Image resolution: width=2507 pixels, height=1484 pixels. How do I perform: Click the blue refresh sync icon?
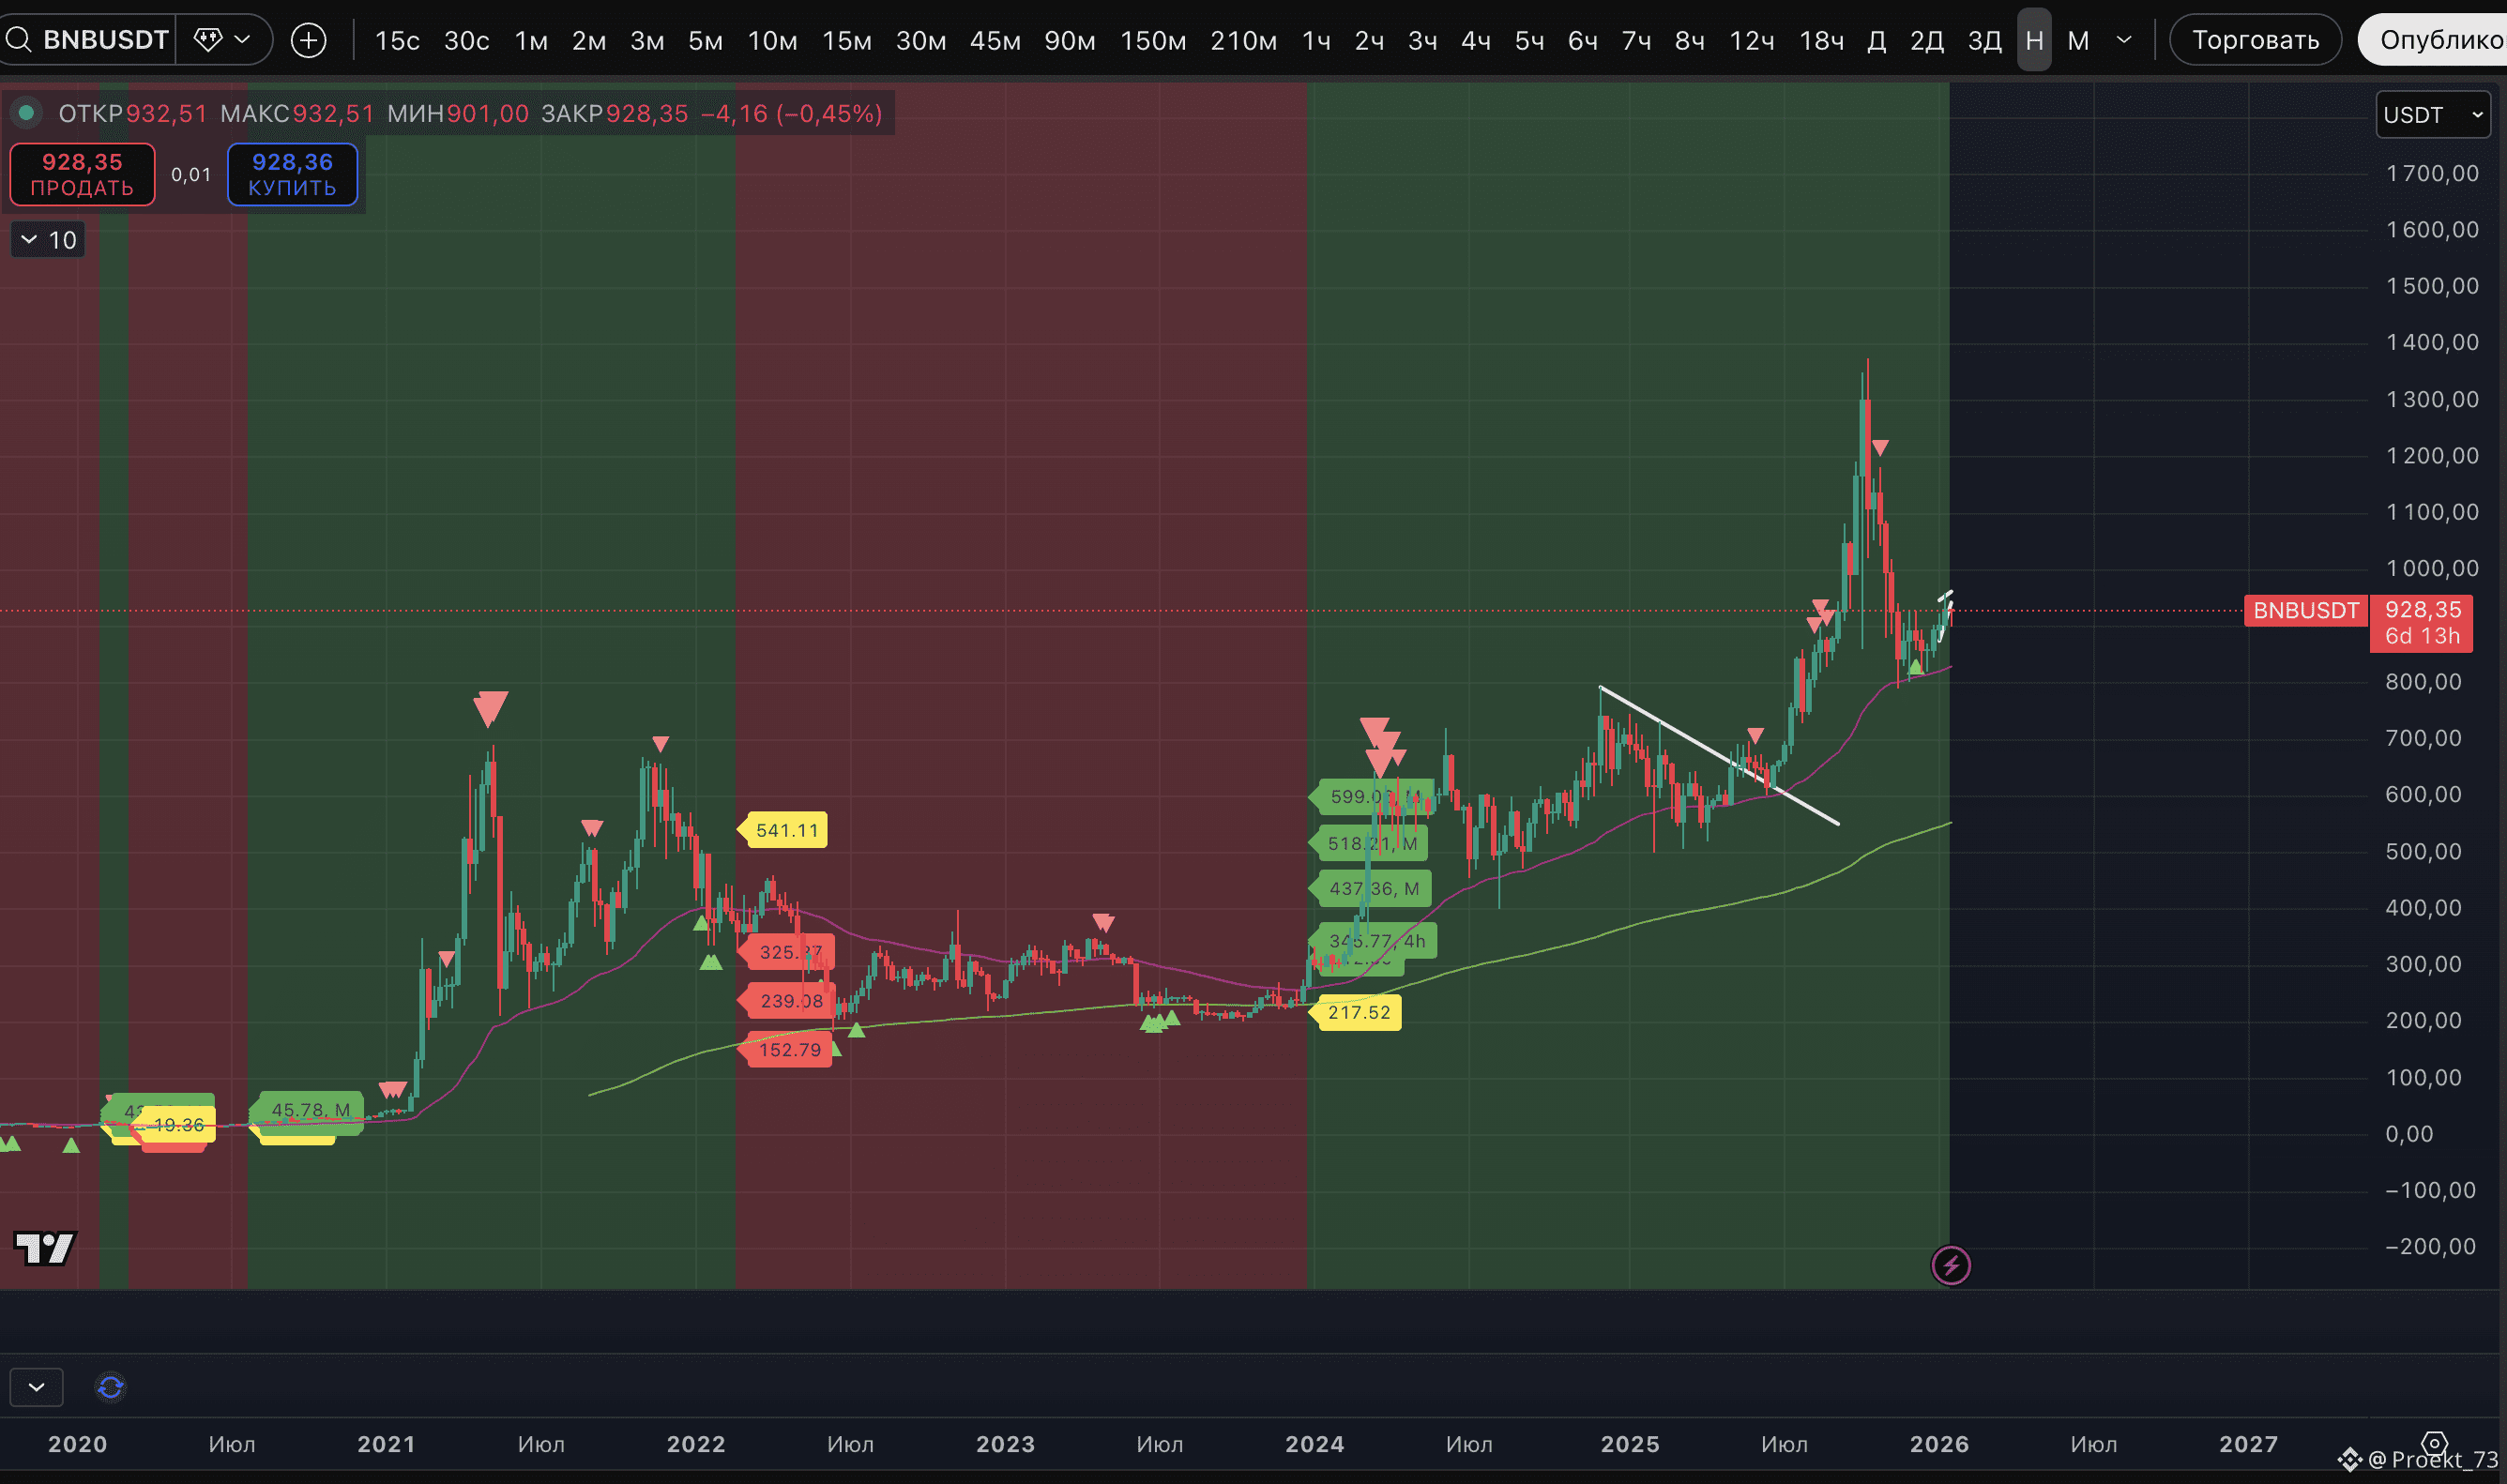[110, 1387]
